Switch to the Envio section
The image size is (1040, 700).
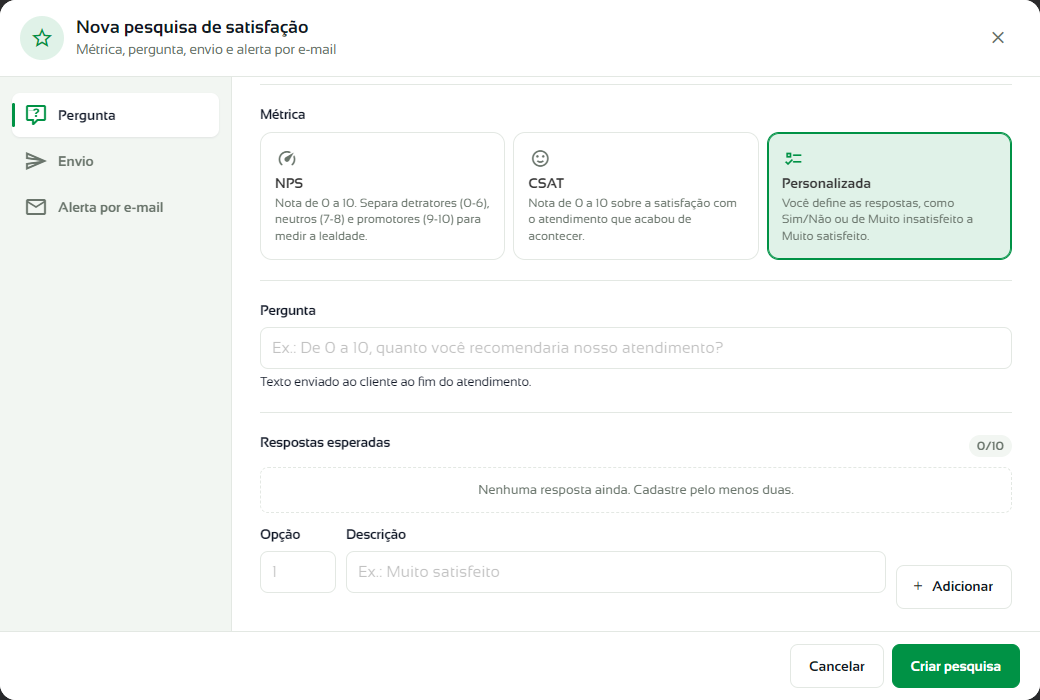pos(115,161)
